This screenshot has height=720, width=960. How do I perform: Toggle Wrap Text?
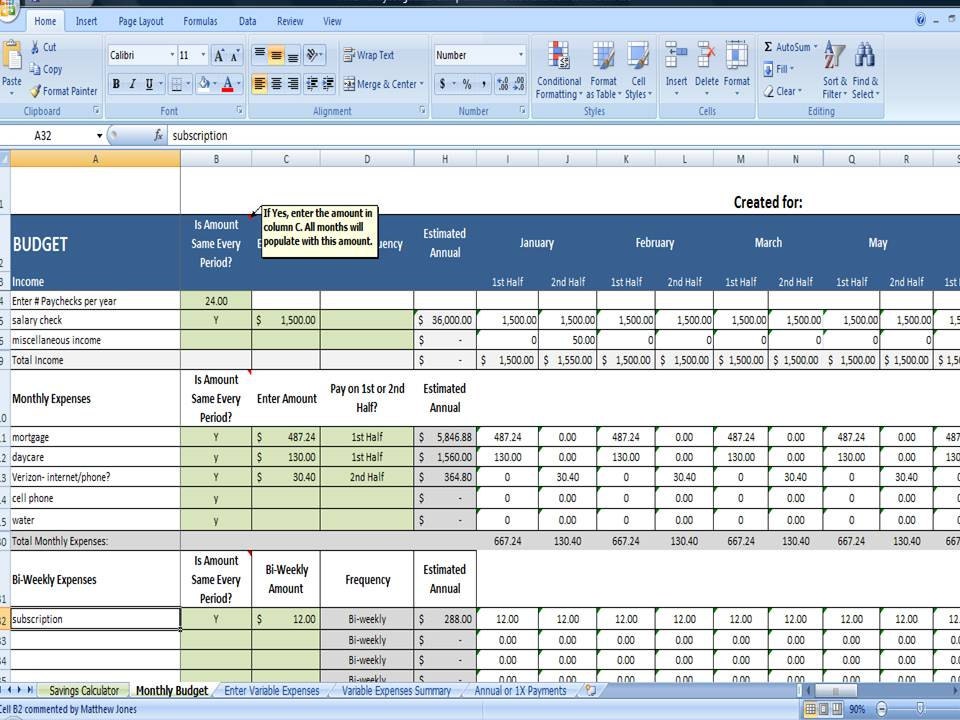point(369,55)
